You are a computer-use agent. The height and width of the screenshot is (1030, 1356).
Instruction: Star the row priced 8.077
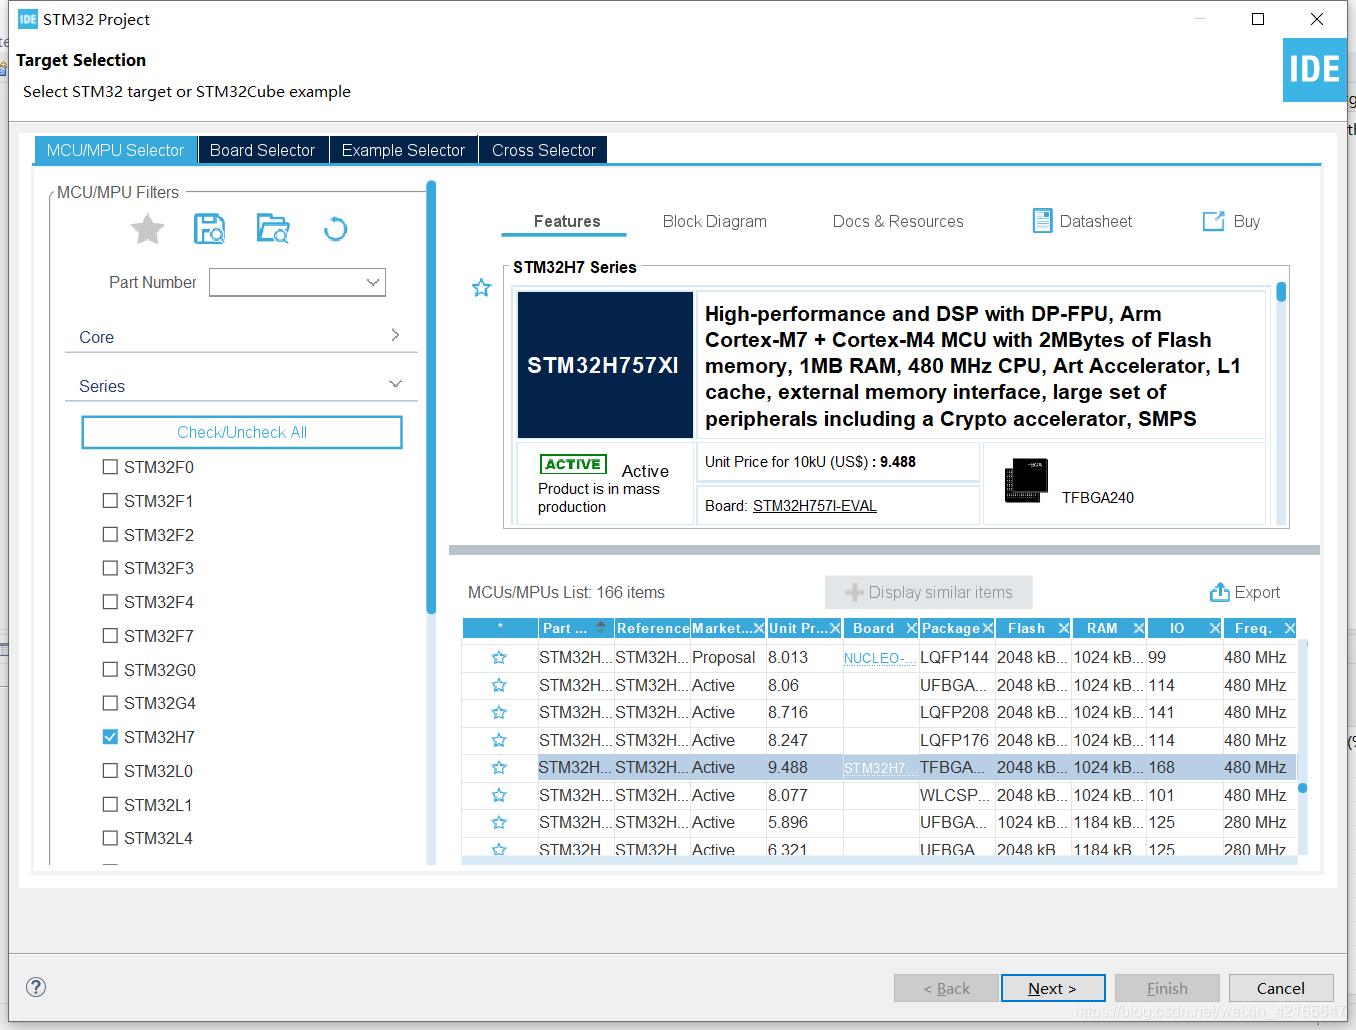(499, 795)
